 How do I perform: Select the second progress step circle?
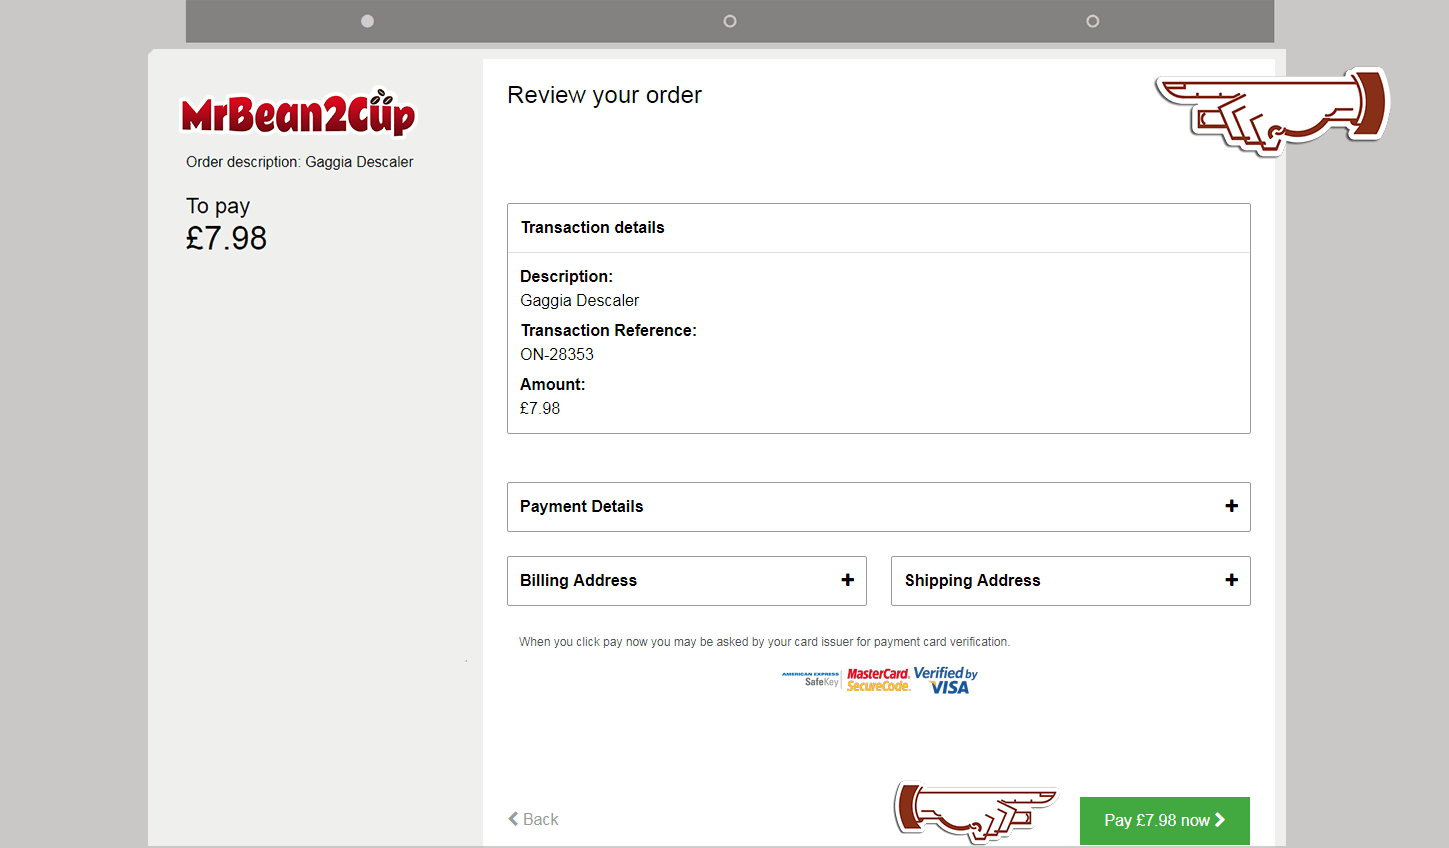729,20
